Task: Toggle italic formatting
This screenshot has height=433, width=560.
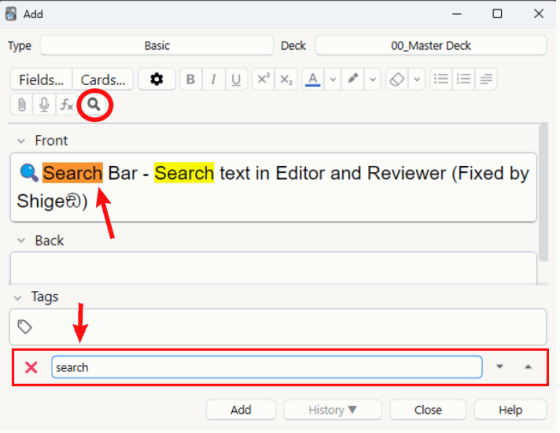Action: 214,79
